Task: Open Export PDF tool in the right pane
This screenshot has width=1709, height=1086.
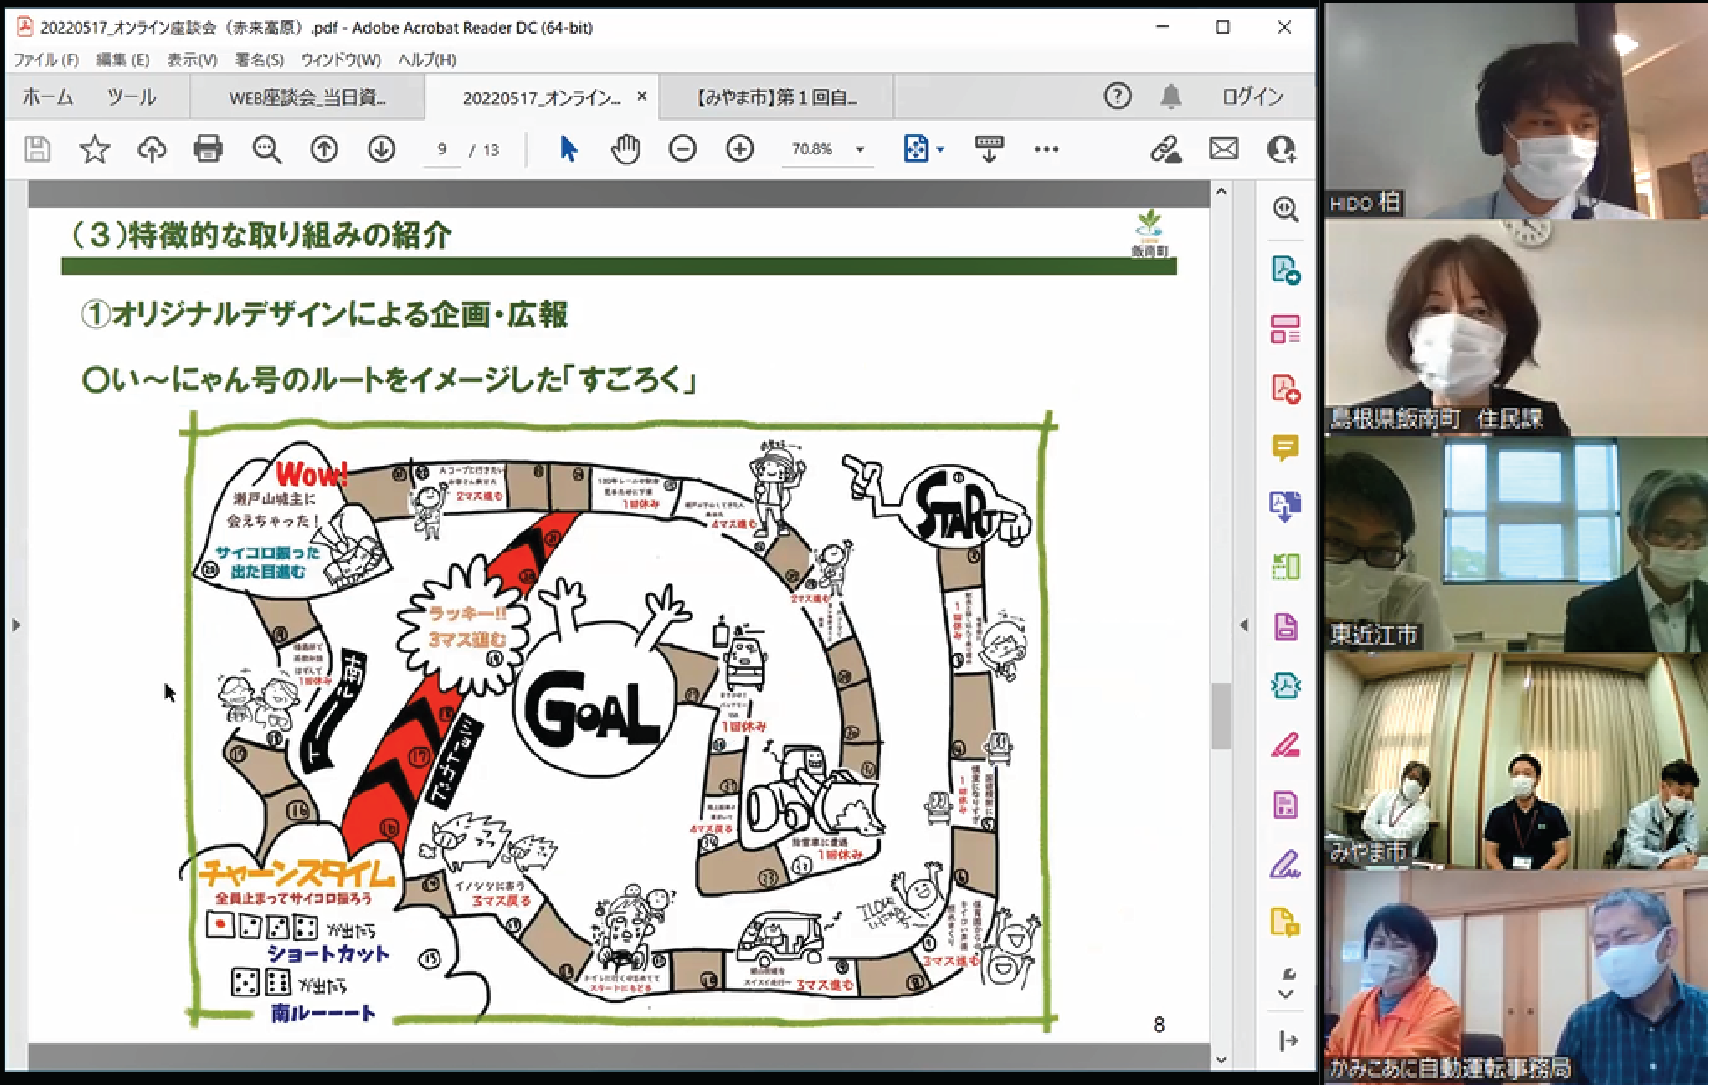Action: [1286, 269]
